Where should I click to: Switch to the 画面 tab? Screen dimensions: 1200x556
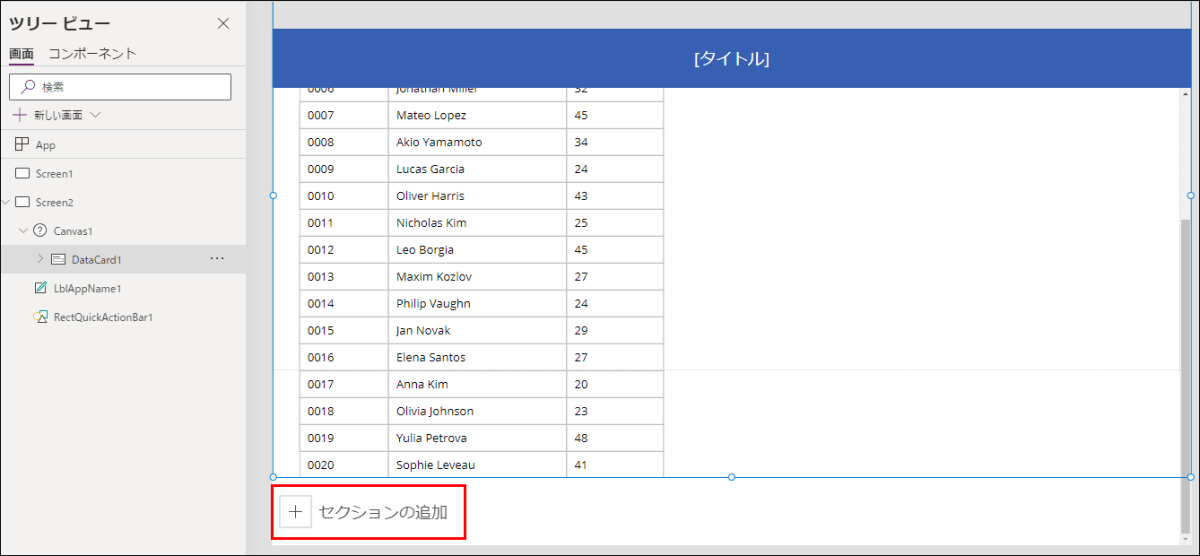[x=21, y=54]
